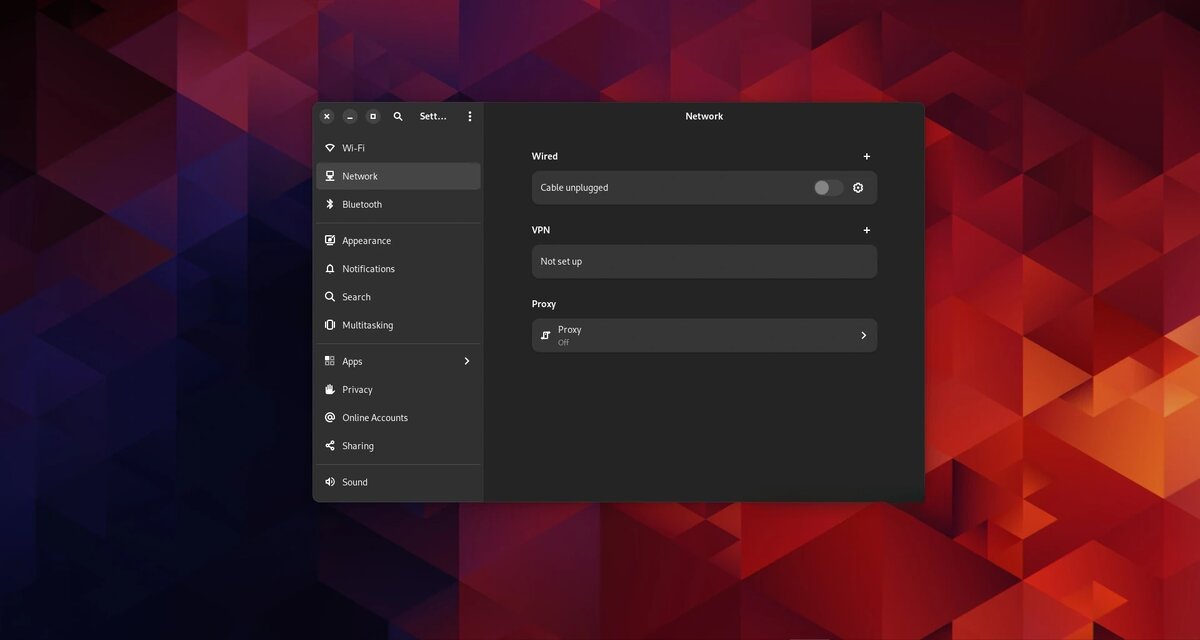This screenshot has width=1200, height=640.
Task: Select Network in the sidebar
Action: (x=360, y=175)
